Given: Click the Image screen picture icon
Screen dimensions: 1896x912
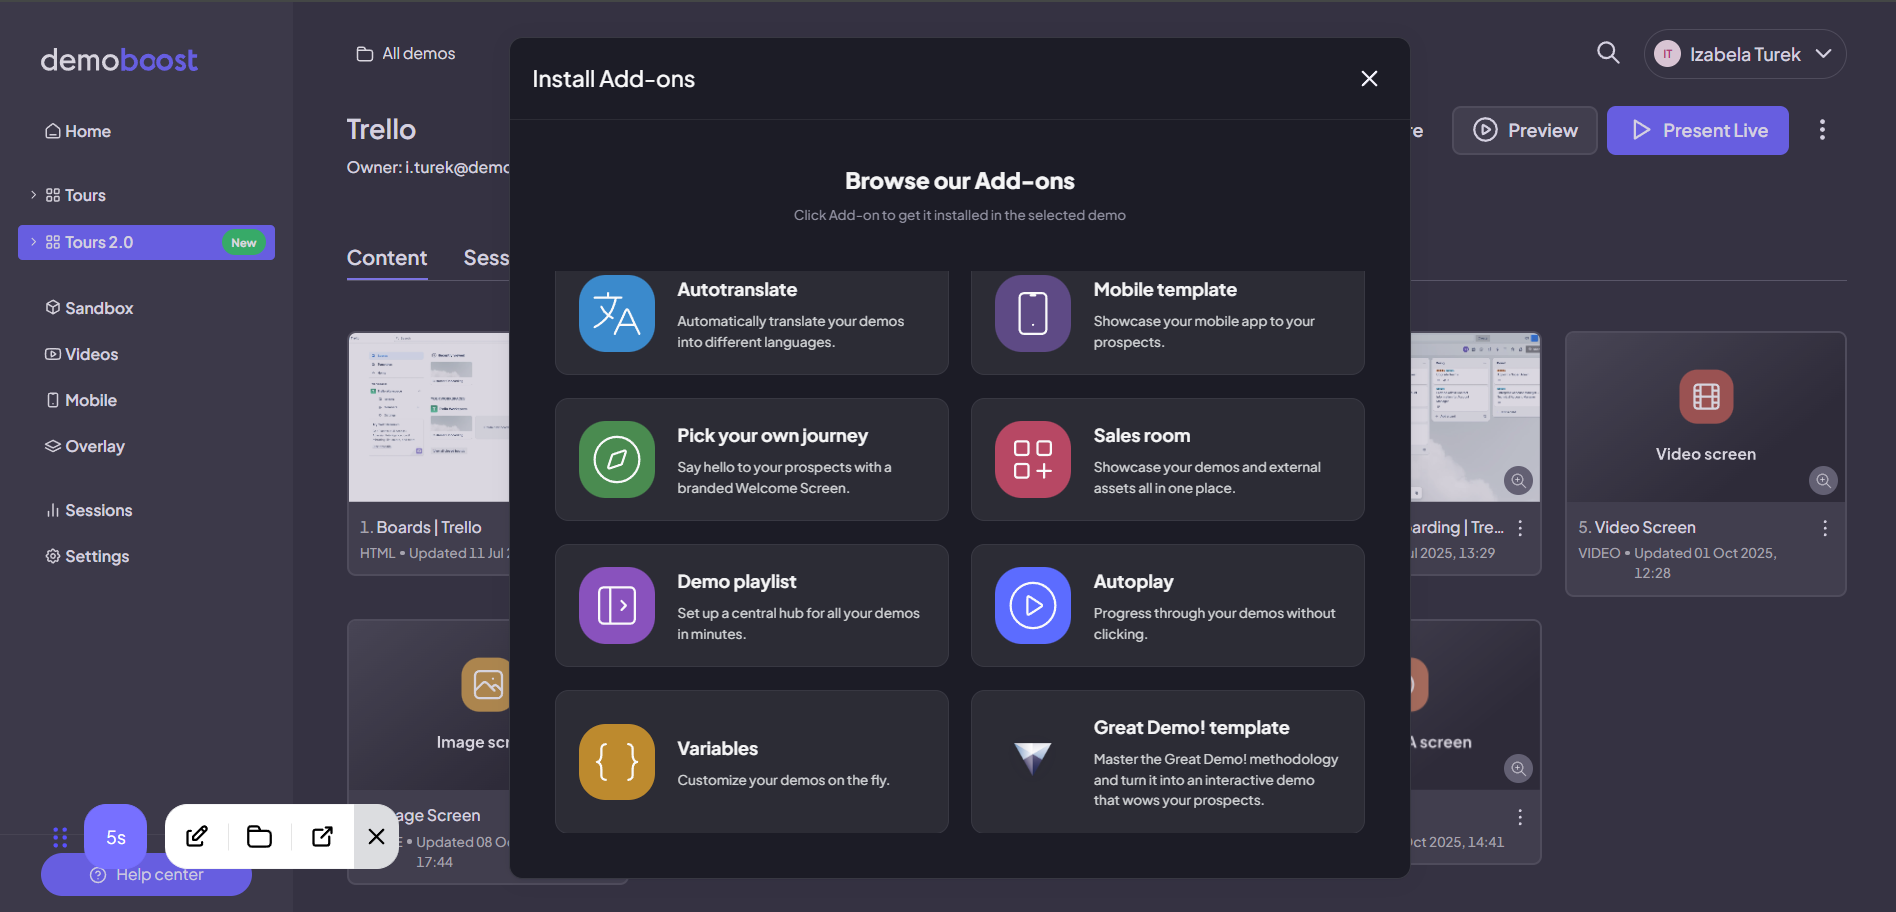Looking at the screenshot, I should (x=487, y=684).
